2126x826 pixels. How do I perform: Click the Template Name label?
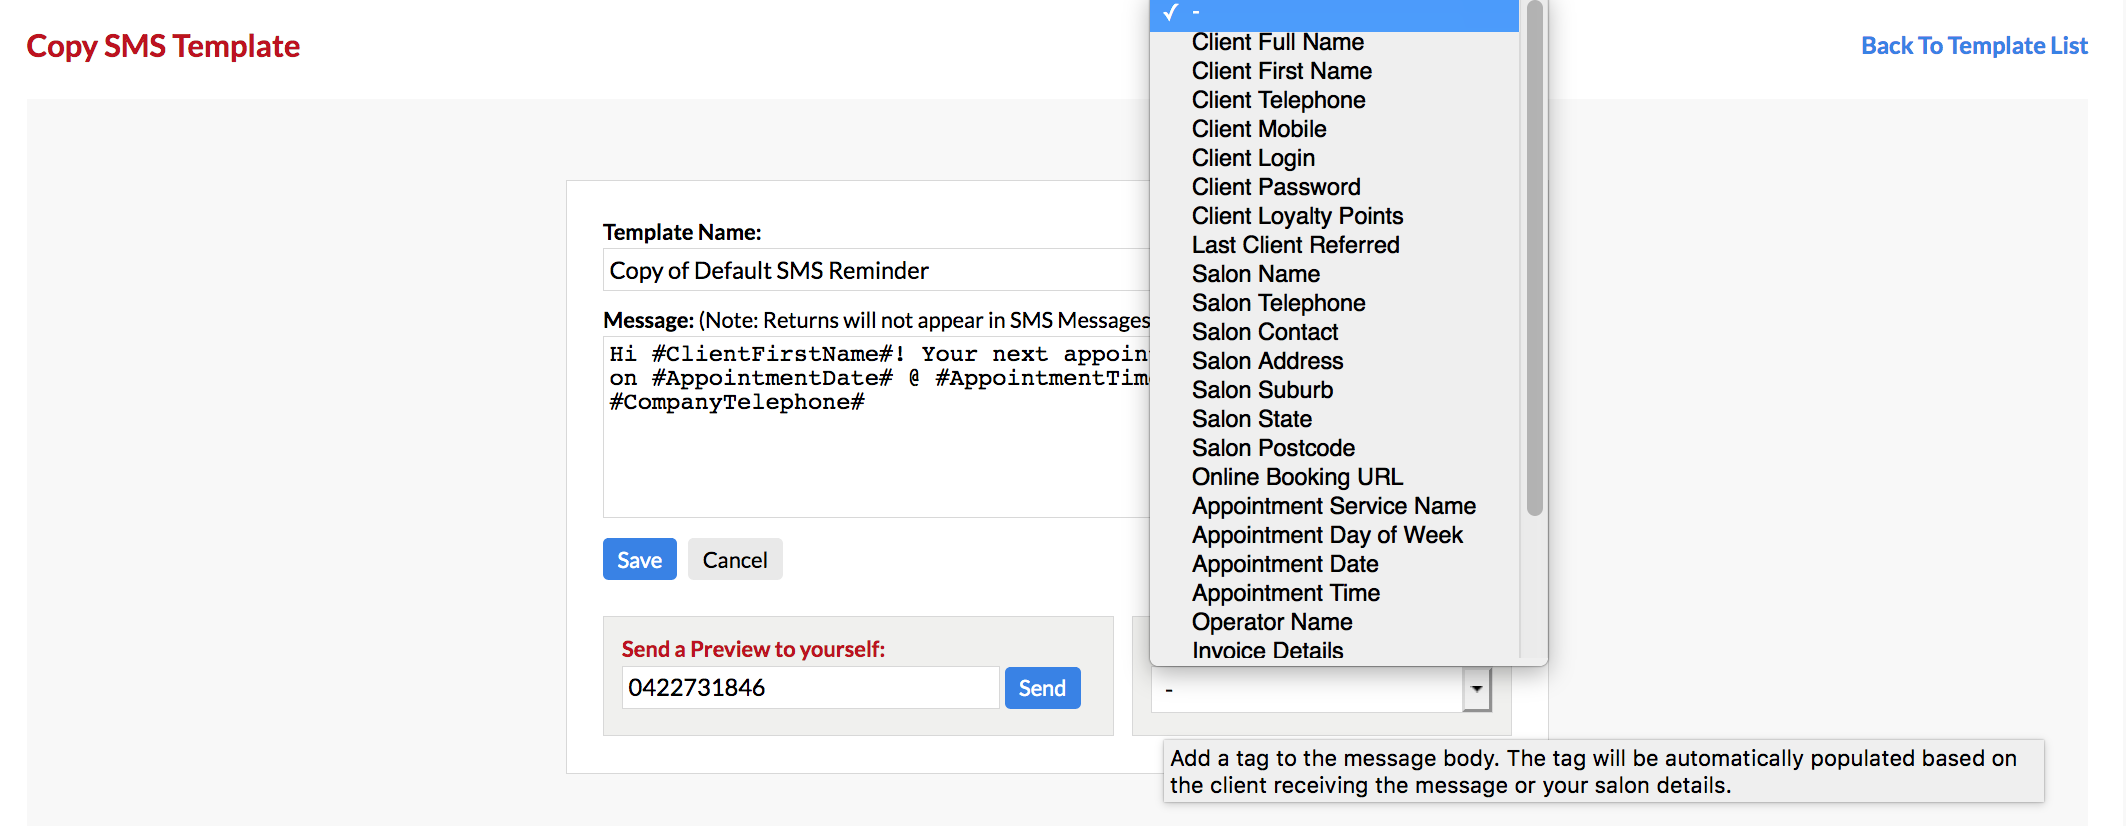point(682,232)
